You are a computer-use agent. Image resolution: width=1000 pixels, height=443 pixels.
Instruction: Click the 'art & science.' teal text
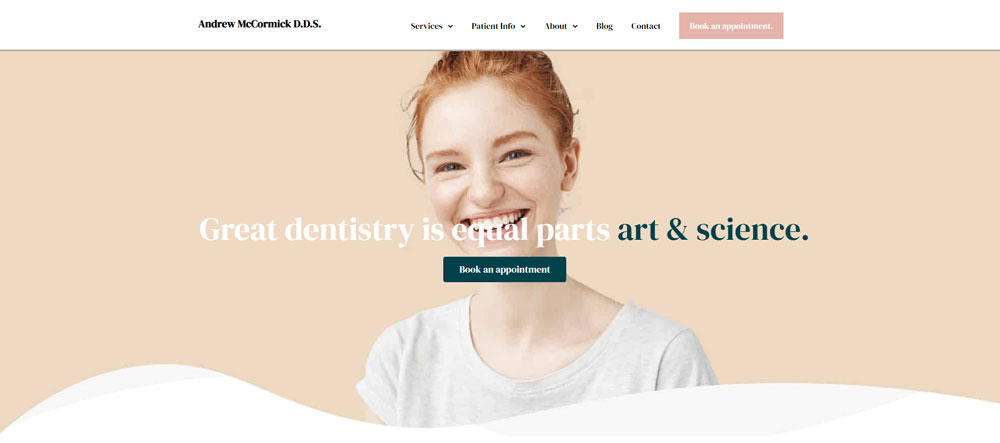click(712, 229)
